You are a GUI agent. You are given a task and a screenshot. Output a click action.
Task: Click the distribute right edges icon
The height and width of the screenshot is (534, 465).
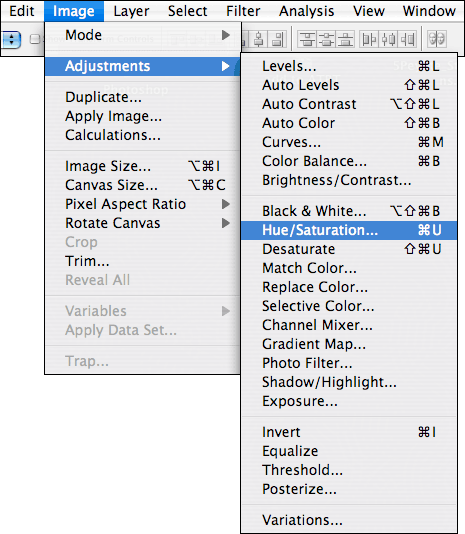(x=407, y=39)
